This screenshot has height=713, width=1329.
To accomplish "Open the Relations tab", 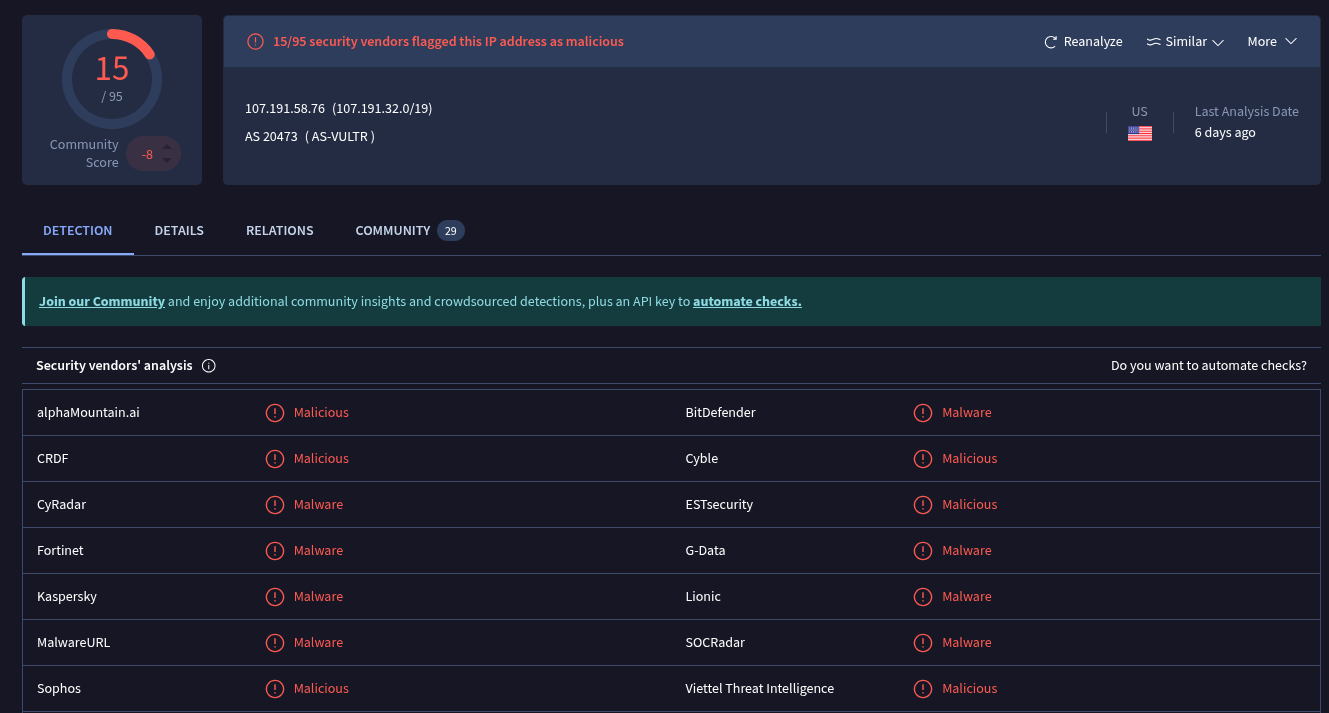I will 280,231.
